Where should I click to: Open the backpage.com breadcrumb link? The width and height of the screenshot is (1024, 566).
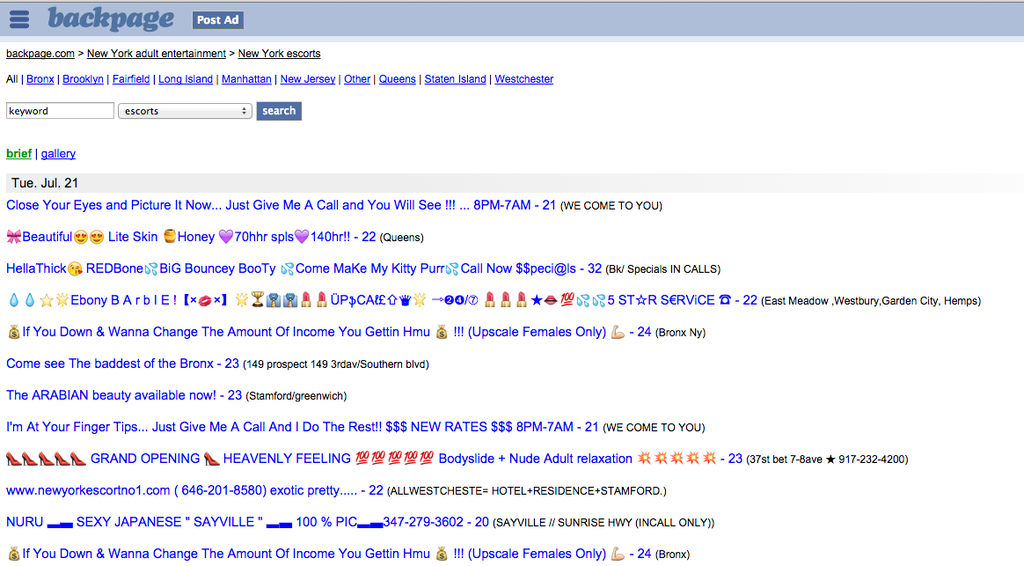coord(40,54)
